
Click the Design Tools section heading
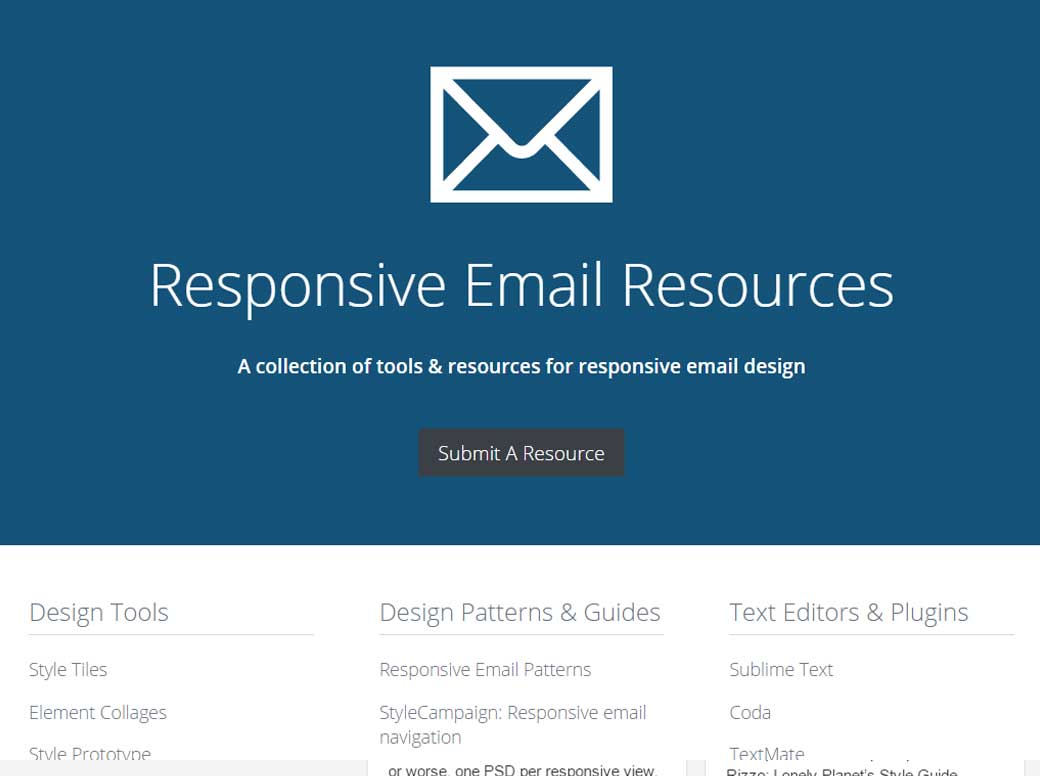pyautogui.click(x=99, y=612)
